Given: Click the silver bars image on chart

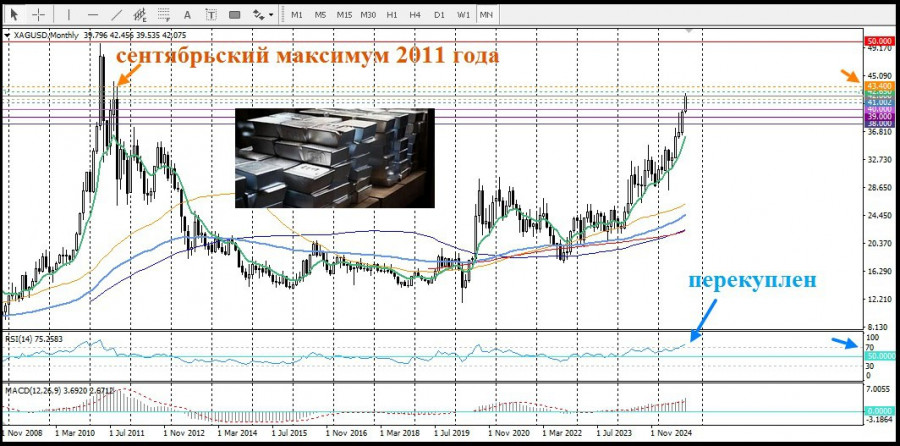Looking at the screenshot, I should point(334,158).
